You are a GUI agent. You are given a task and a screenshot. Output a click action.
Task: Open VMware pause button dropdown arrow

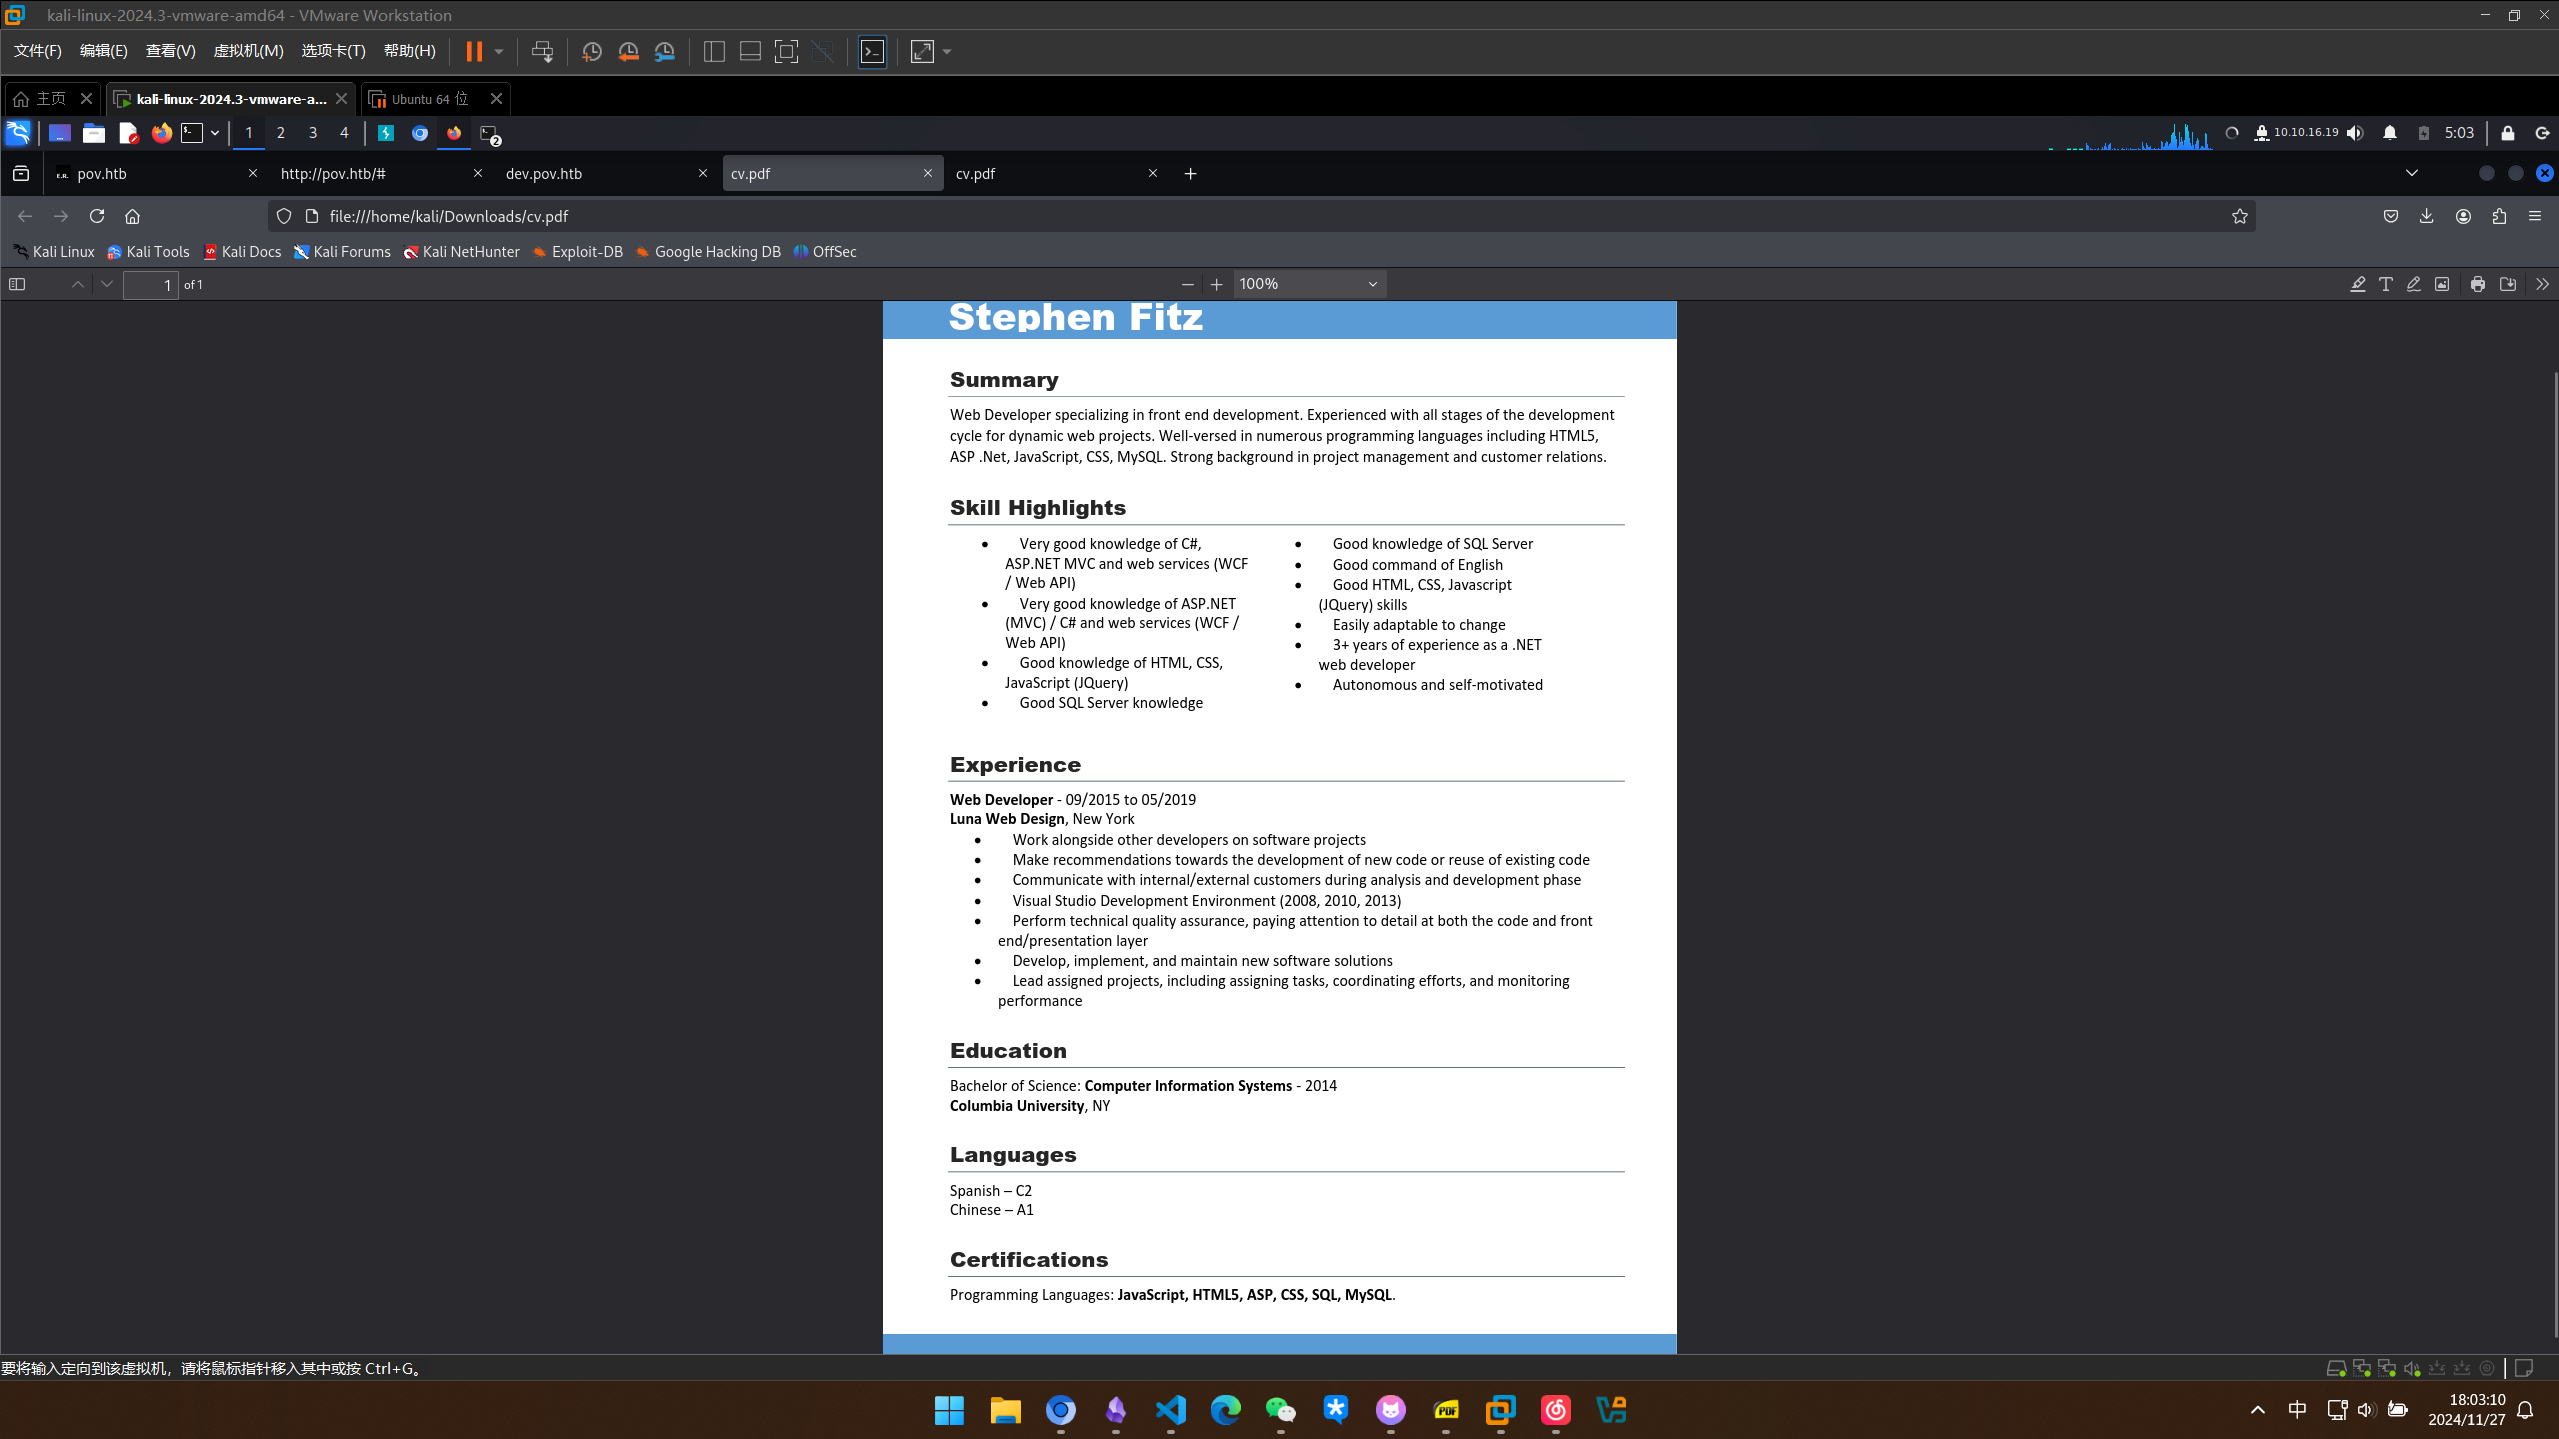tap(499, 52)
